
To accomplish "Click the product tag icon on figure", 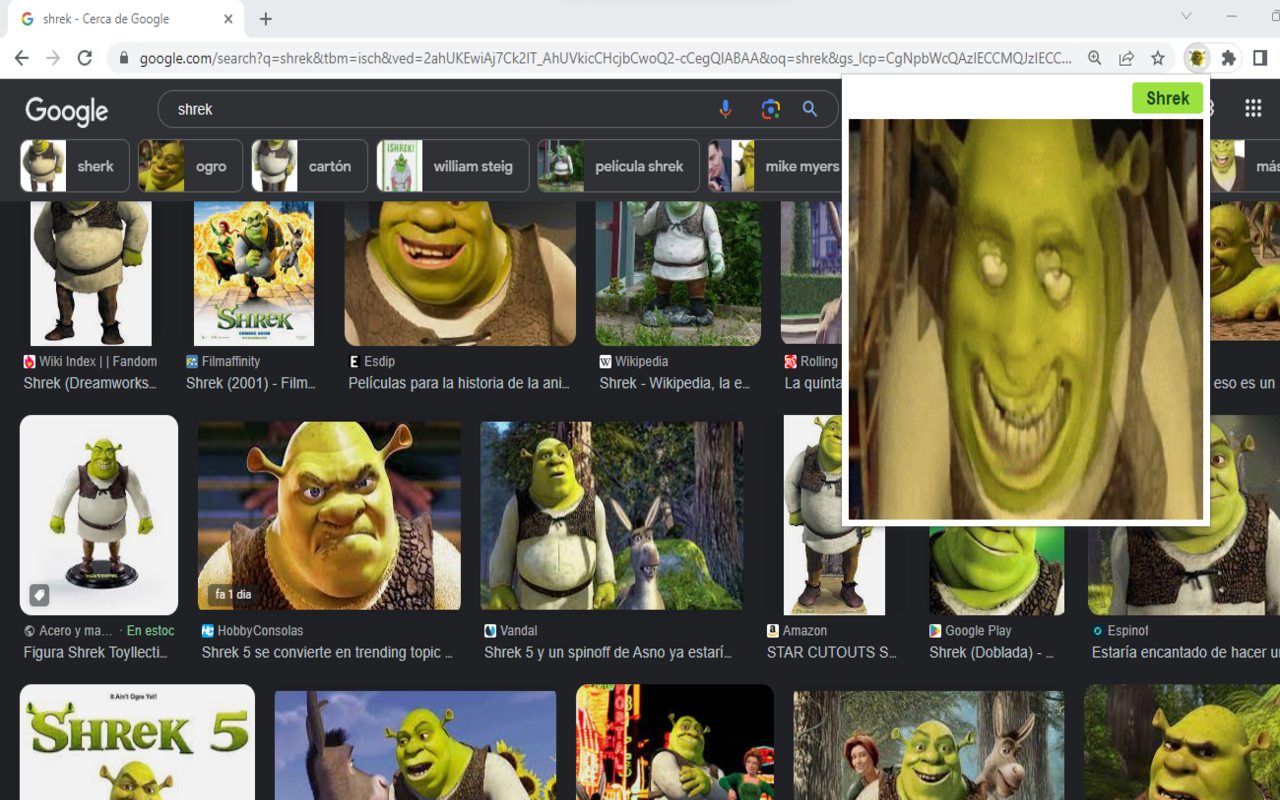I will point(39,595).
